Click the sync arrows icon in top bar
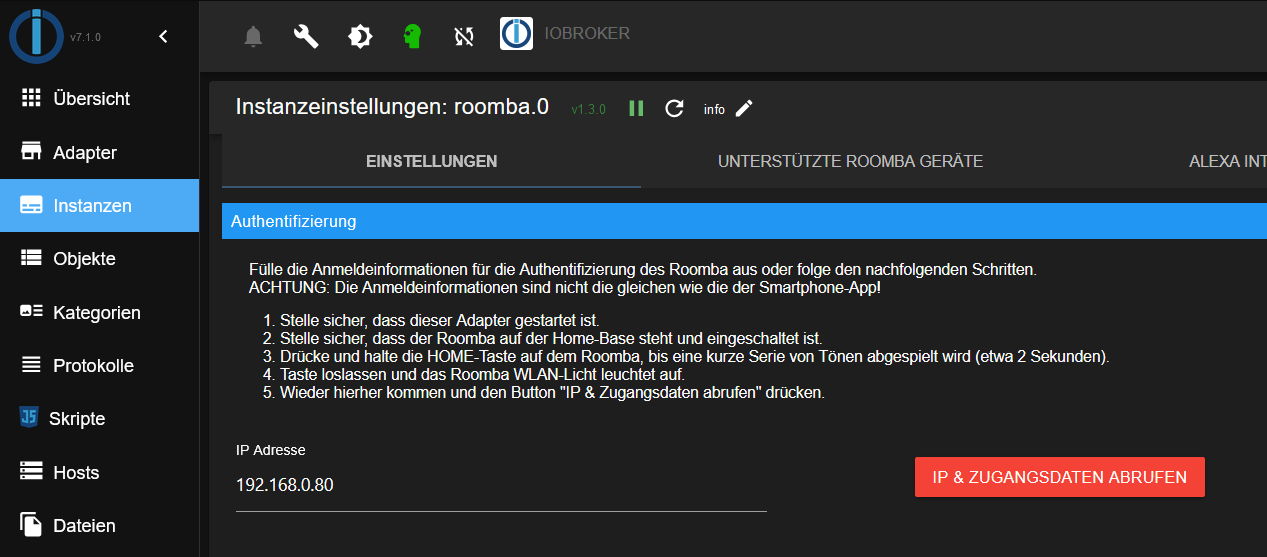Viewport: 1267px width, 557px height. pos(464,37)
